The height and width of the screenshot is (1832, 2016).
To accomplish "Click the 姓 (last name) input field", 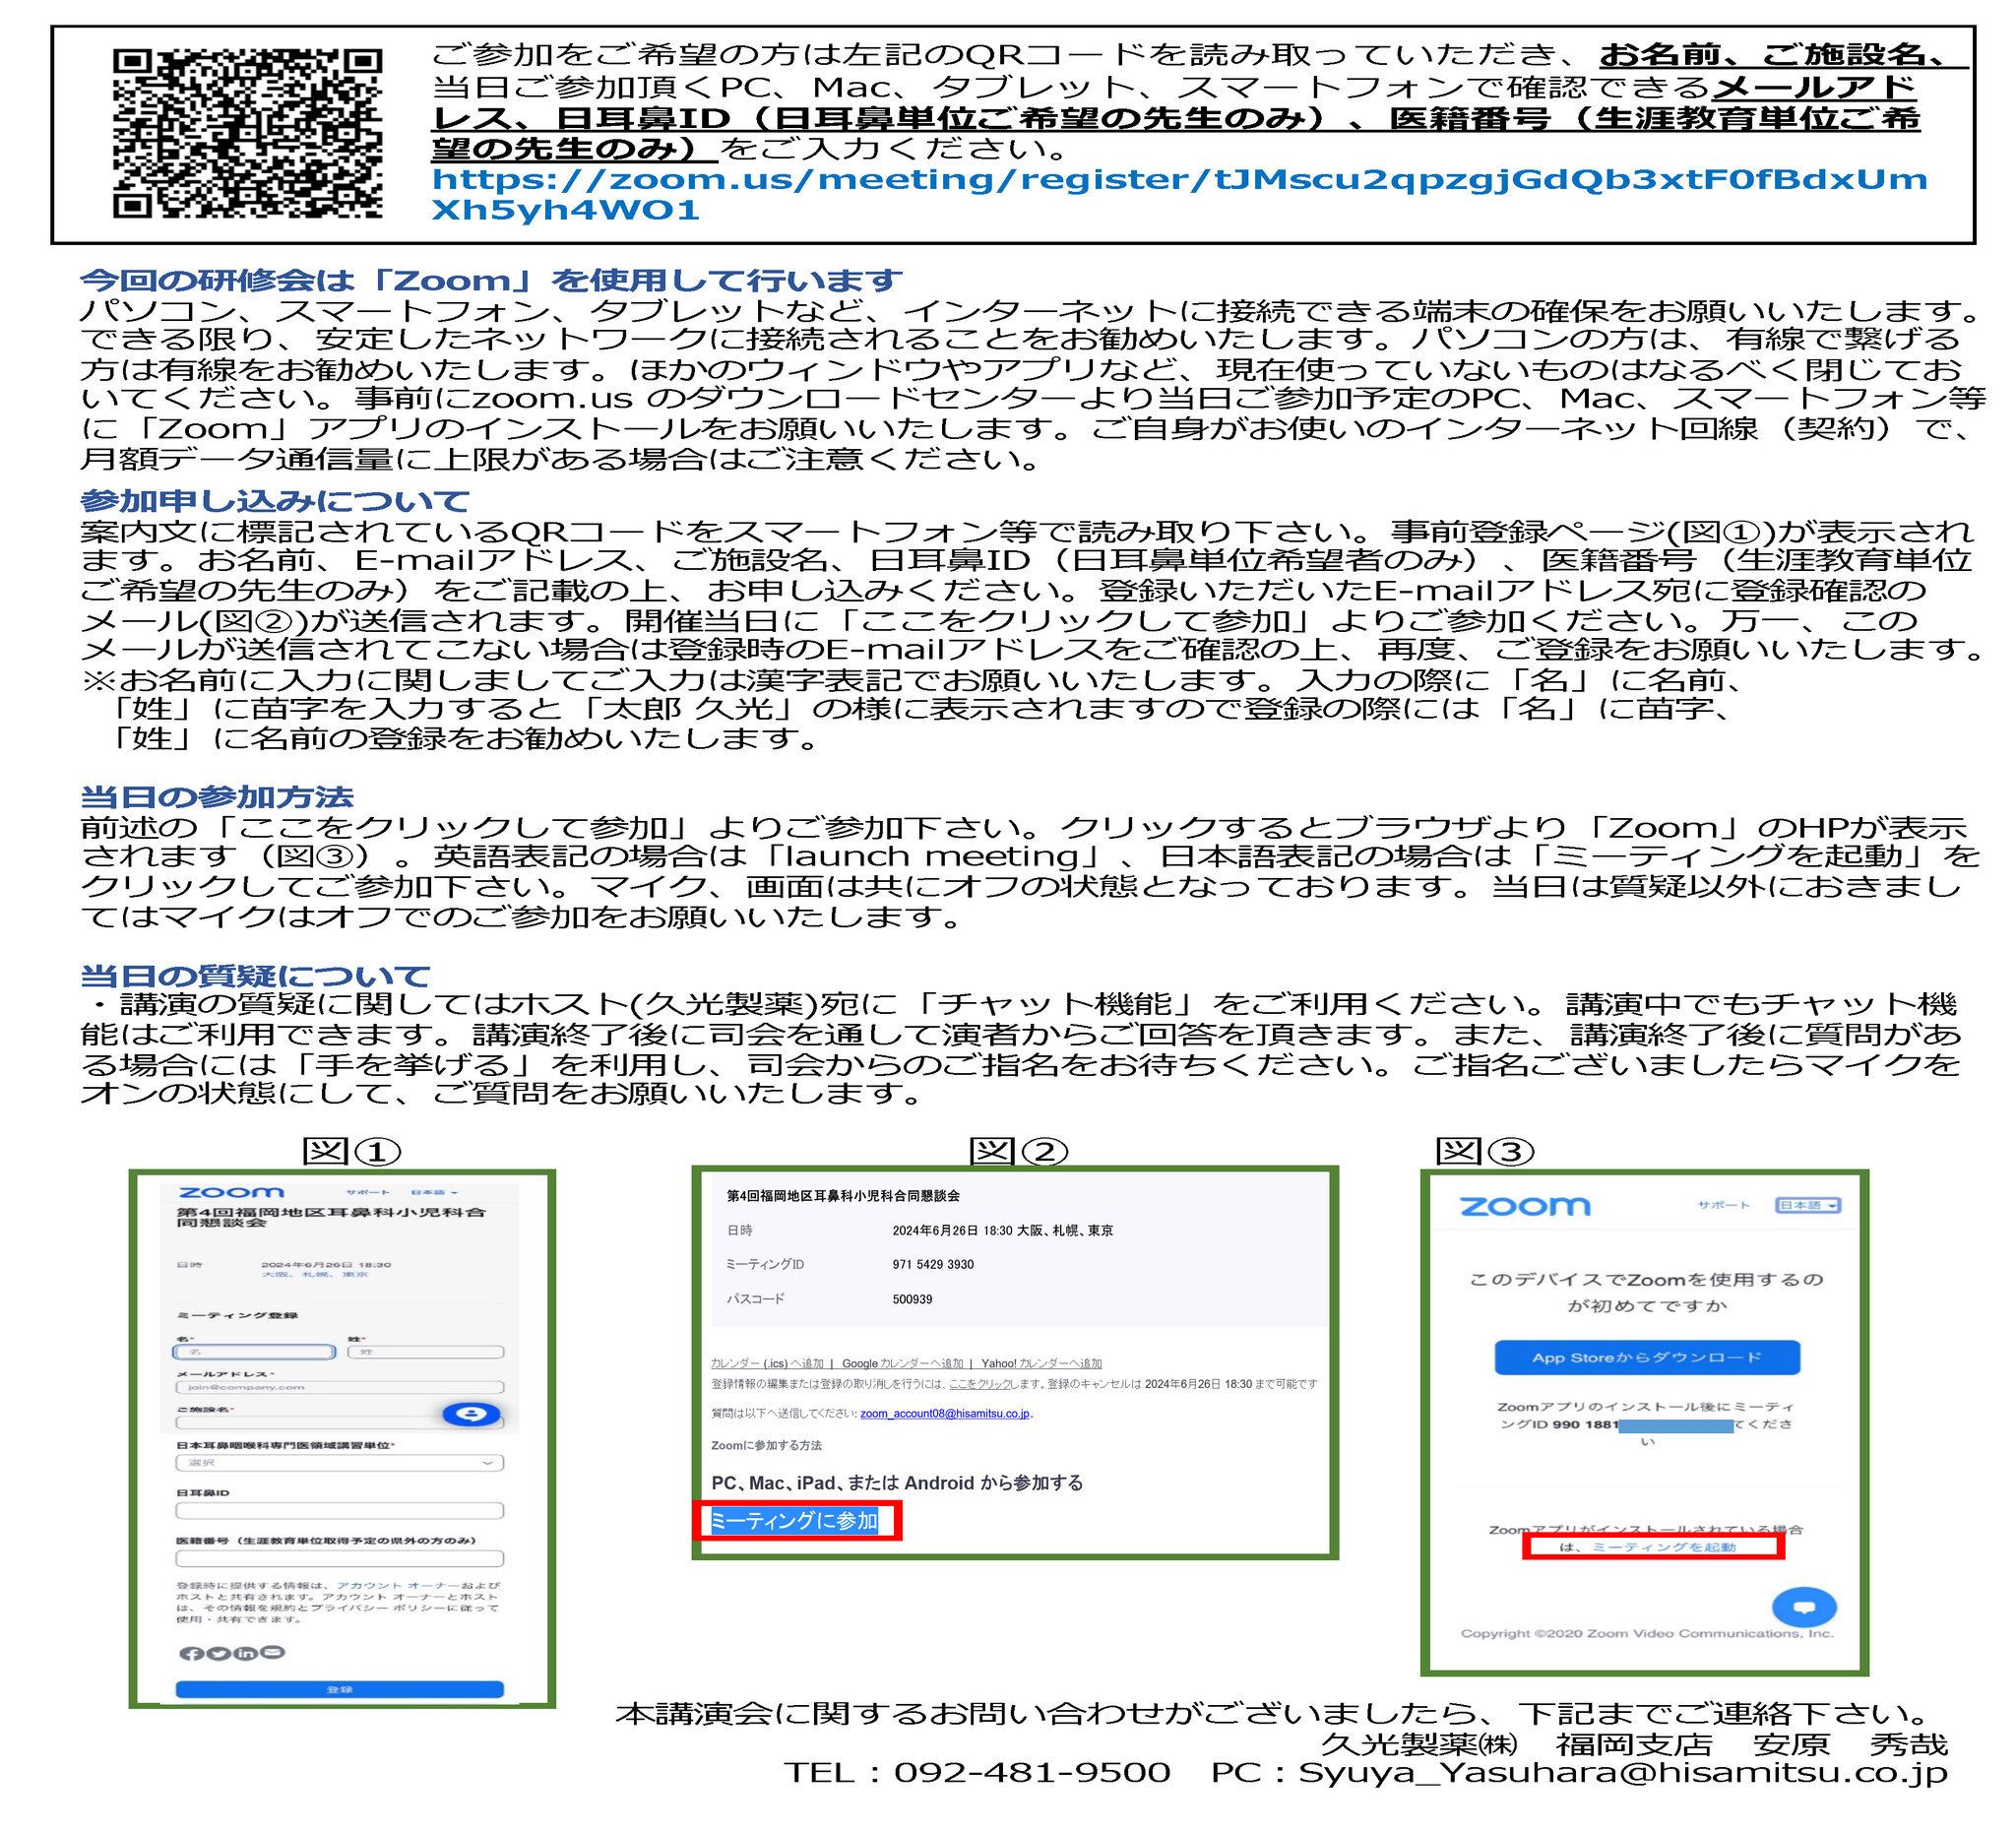I will click(426, 1352).
